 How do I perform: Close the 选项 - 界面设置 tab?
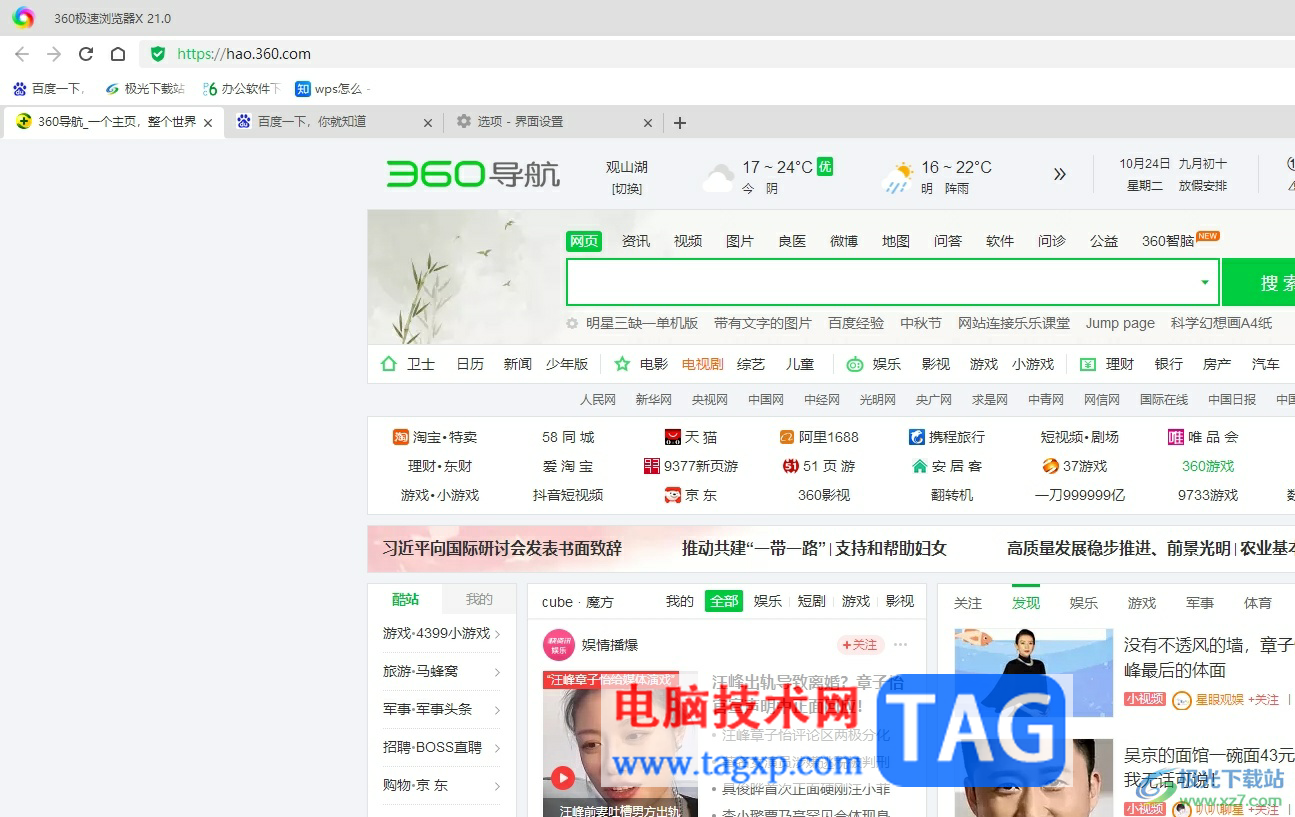click(x=648, y=123)
